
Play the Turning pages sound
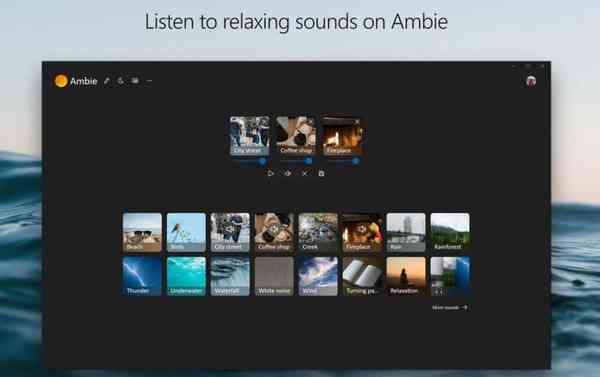[362, 276]
